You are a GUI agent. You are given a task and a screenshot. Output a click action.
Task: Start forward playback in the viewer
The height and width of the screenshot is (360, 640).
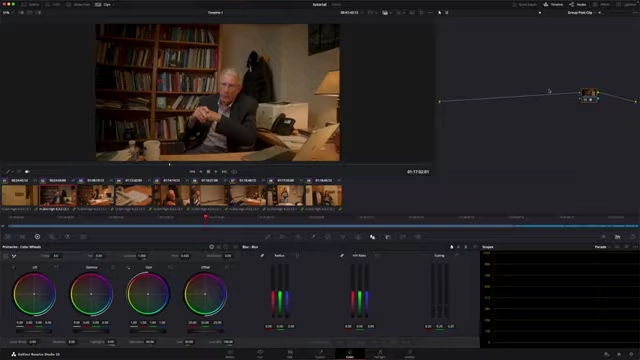click(x=216, y=172)
